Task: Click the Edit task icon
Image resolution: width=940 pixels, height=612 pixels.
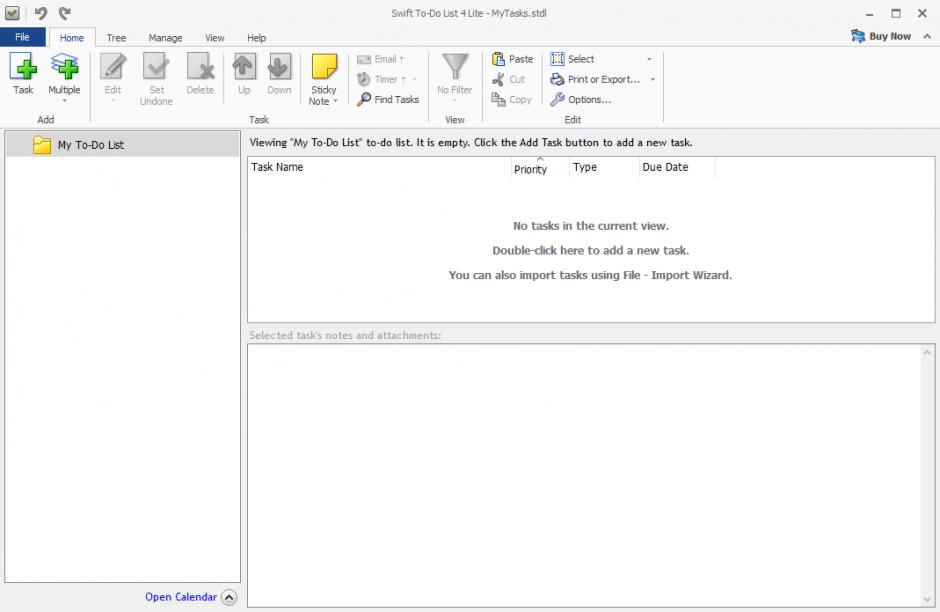Action: click(113, 66)
